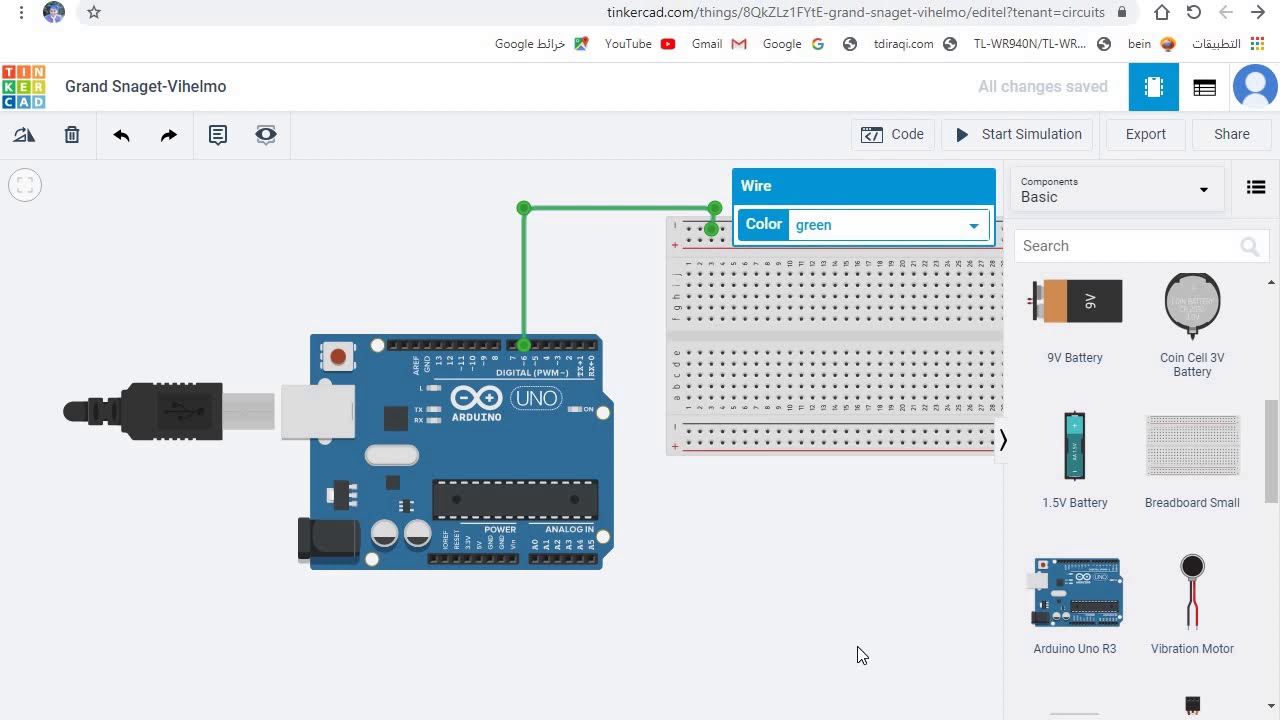Open the Notes tool

click(x=218, y=135)
